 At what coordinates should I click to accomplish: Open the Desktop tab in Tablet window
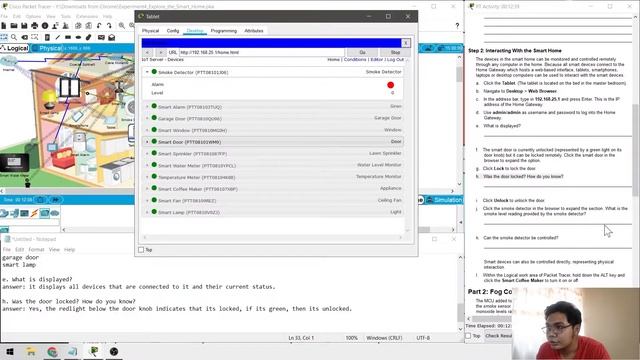point(195,31)
